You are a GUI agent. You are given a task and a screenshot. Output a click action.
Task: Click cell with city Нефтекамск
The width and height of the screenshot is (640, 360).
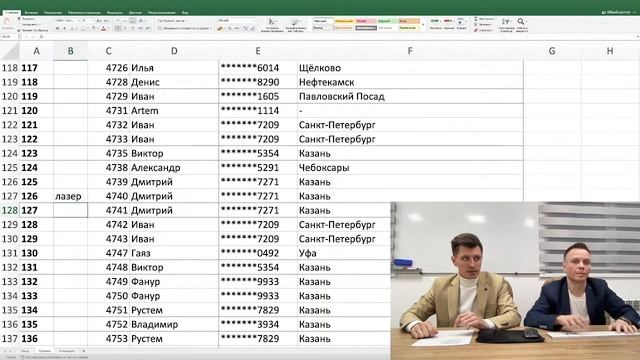click(410, 82)
